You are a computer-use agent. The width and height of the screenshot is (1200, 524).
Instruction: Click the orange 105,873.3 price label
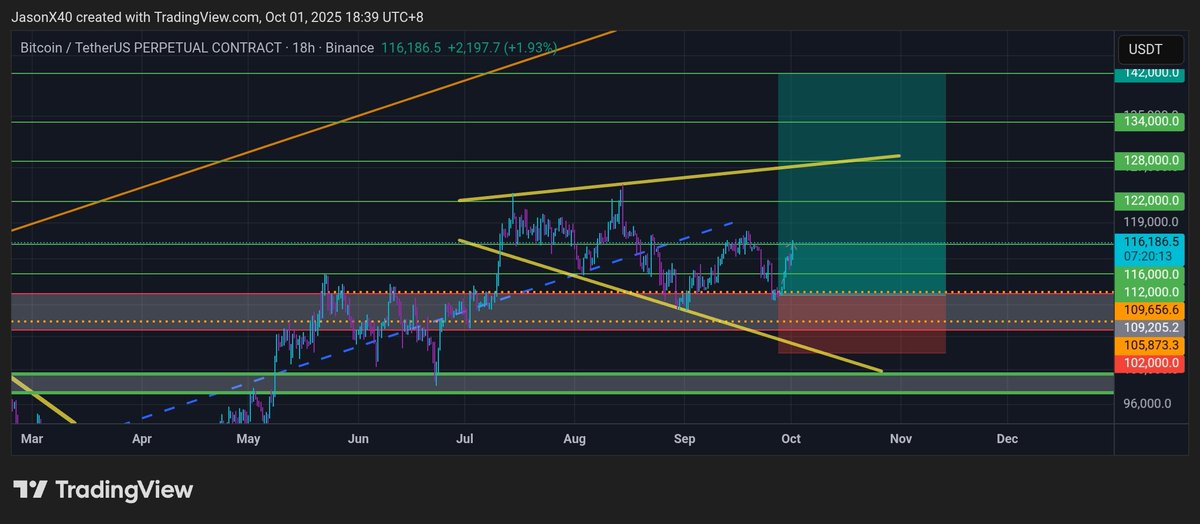(1152, 345)
